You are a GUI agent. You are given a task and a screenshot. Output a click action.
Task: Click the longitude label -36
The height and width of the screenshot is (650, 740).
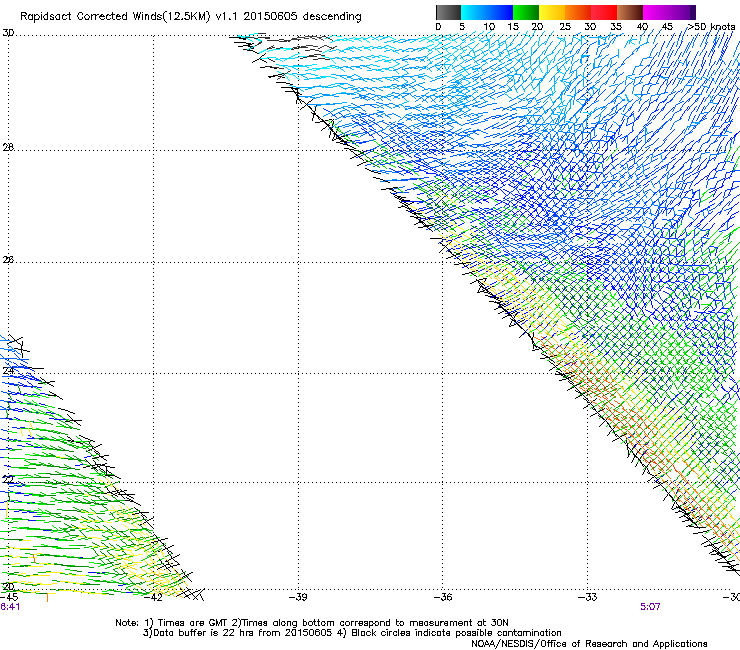click(443, 597)
